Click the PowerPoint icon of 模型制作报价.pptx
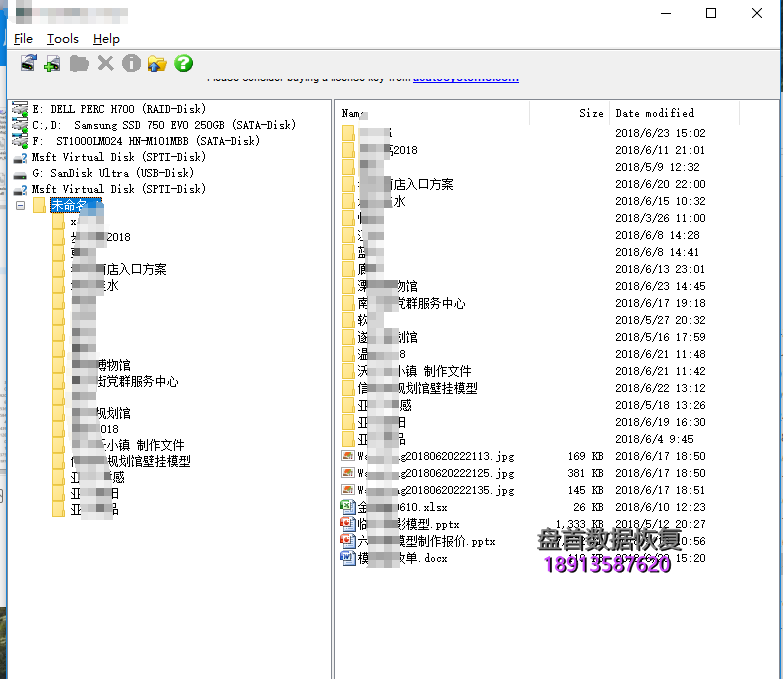 [348, 541]
